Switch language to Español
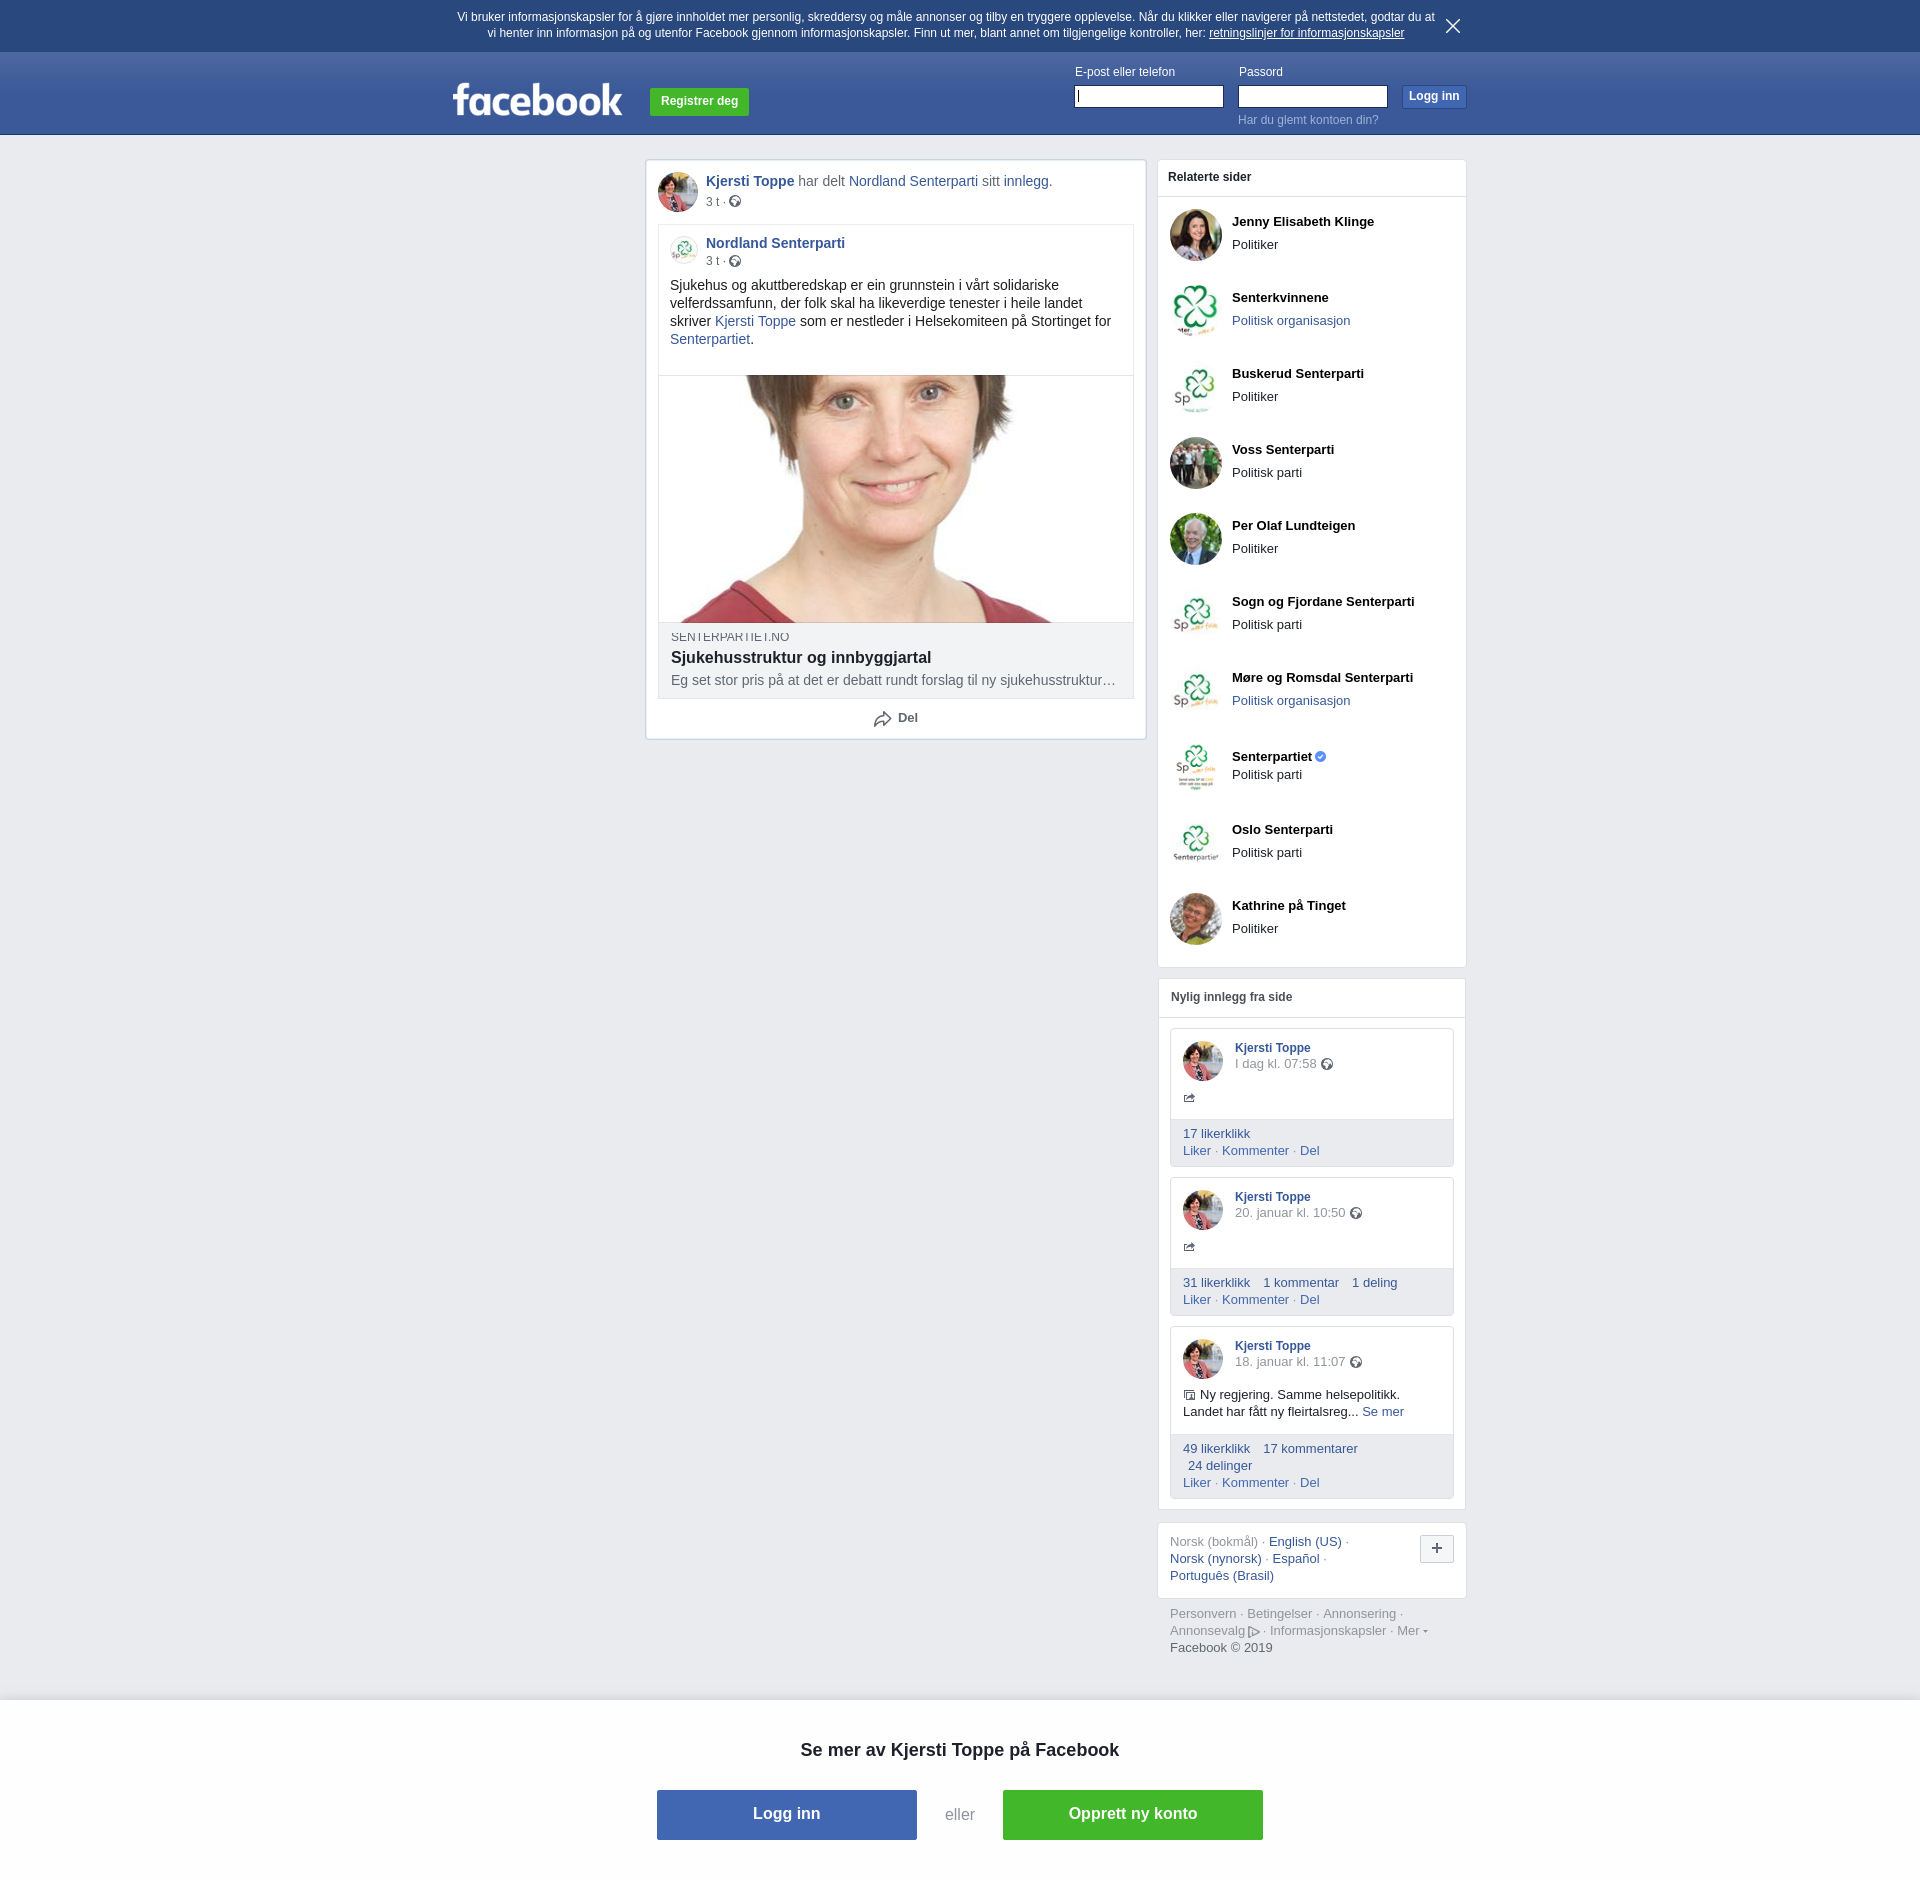Viewport: 1920px width, 1880px height. click(1296, 1559)
